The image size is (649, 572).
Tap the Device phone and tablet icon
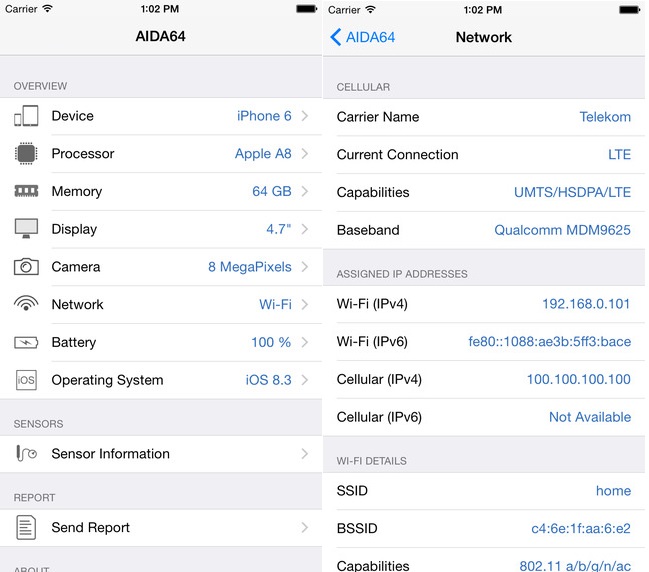(x=26, y=116)
